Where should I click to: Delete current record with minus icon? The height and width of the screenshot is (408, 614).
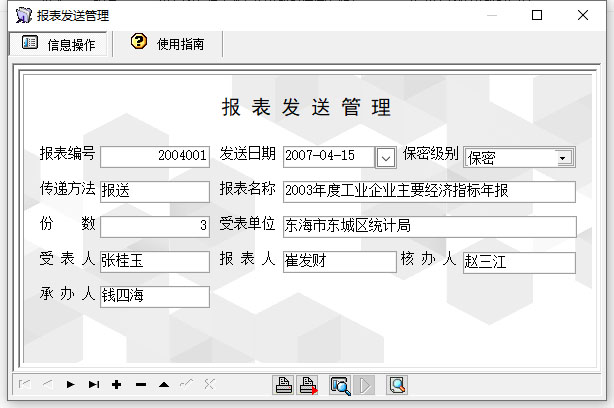coord(141,385)
